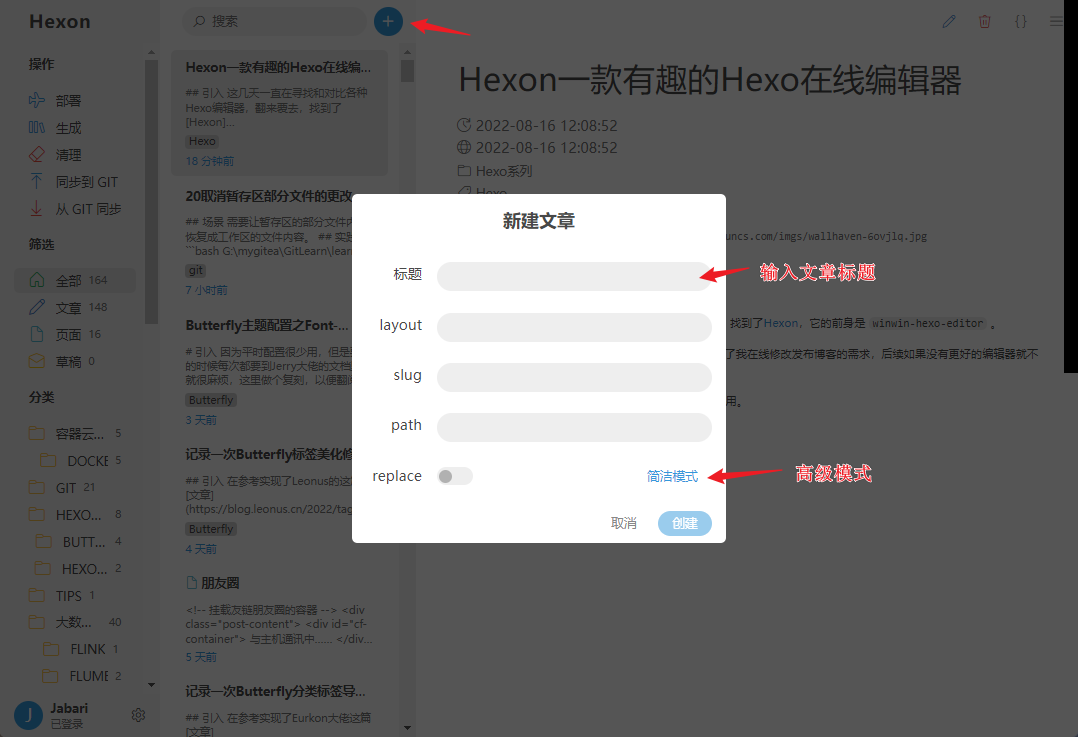This screenshot has height=737, width=1078.
Task: Toggle the replace switch
Action: (x=454, y=476)
